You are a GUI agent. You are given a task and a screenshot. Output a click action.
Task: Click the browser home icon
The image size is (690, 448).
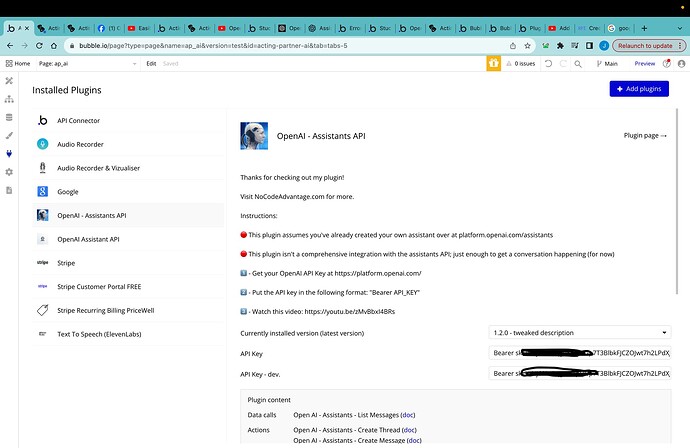point(54,45)
